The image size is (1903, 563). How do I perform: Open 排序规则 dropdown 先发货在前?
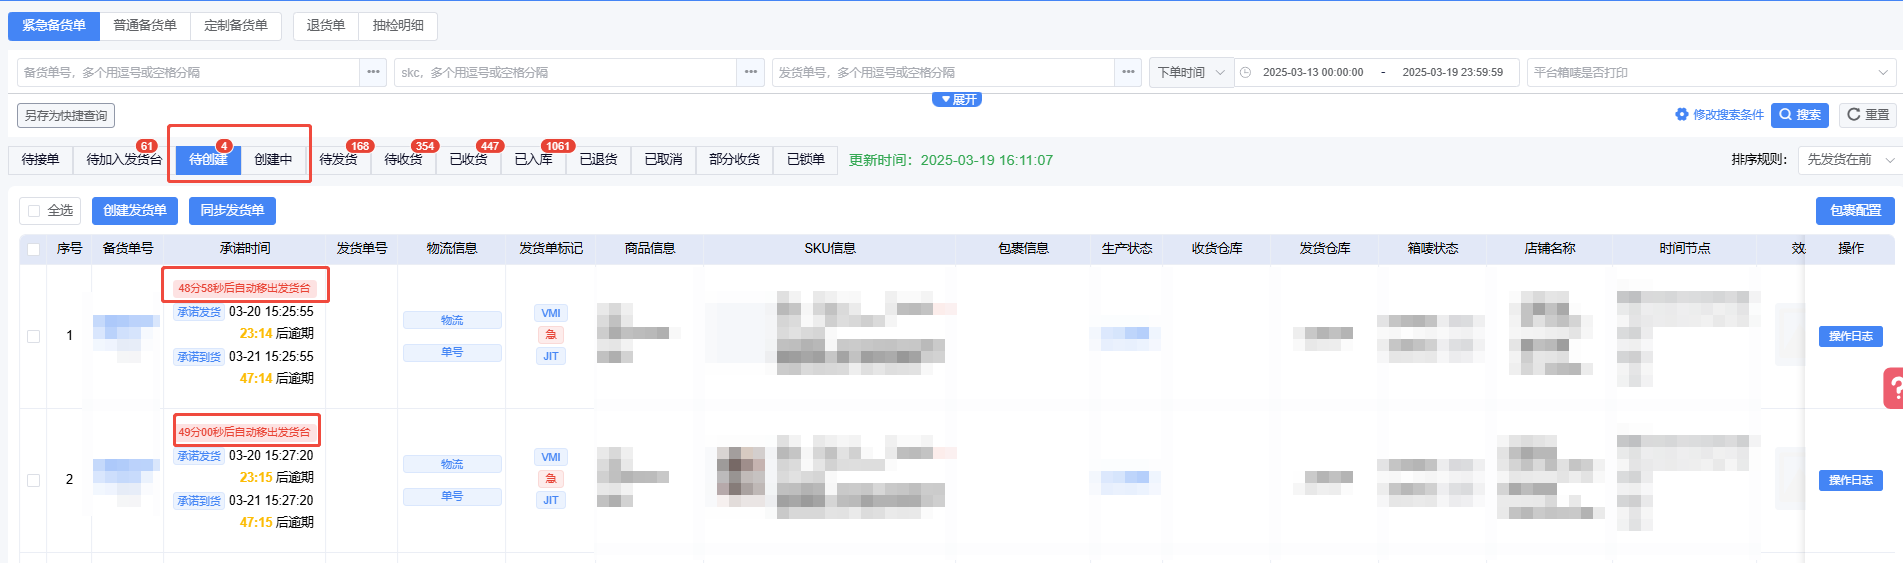point(1849,160)
